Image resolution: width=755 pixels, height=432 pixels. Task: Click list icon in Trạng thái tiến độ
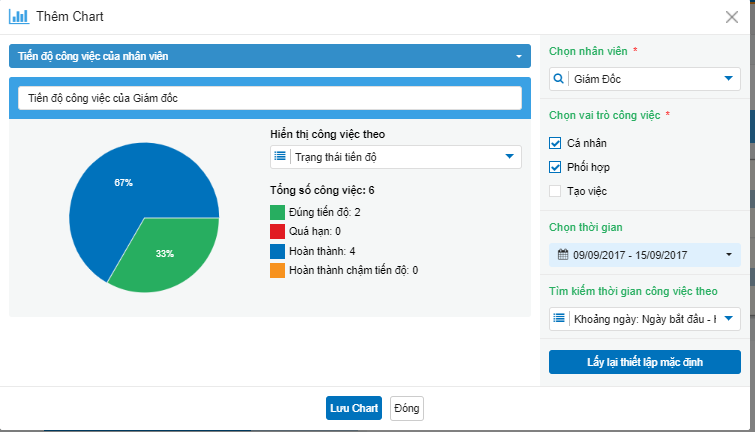coord(280,157)
